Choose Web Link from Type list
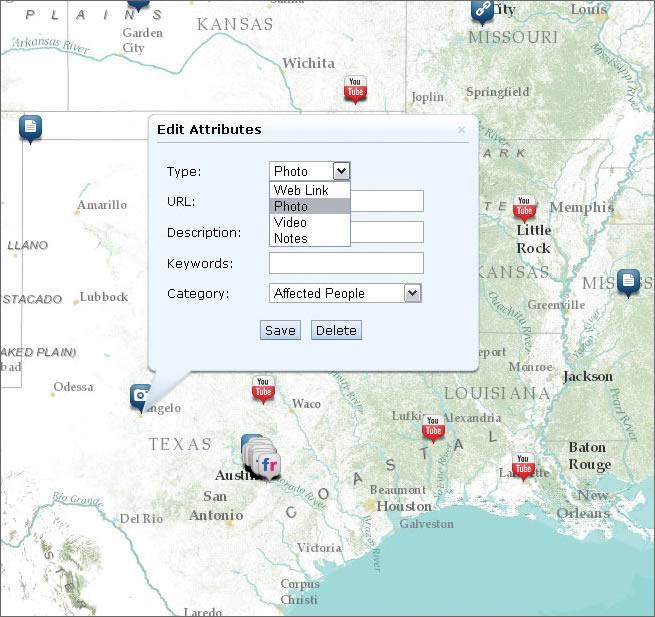 pyautogui.click(x=310, y=190)
